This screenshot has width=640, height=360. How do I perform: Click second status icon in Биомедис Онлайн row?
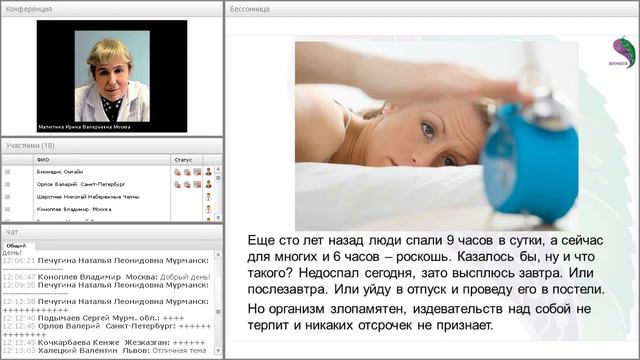tap(187, 172)
